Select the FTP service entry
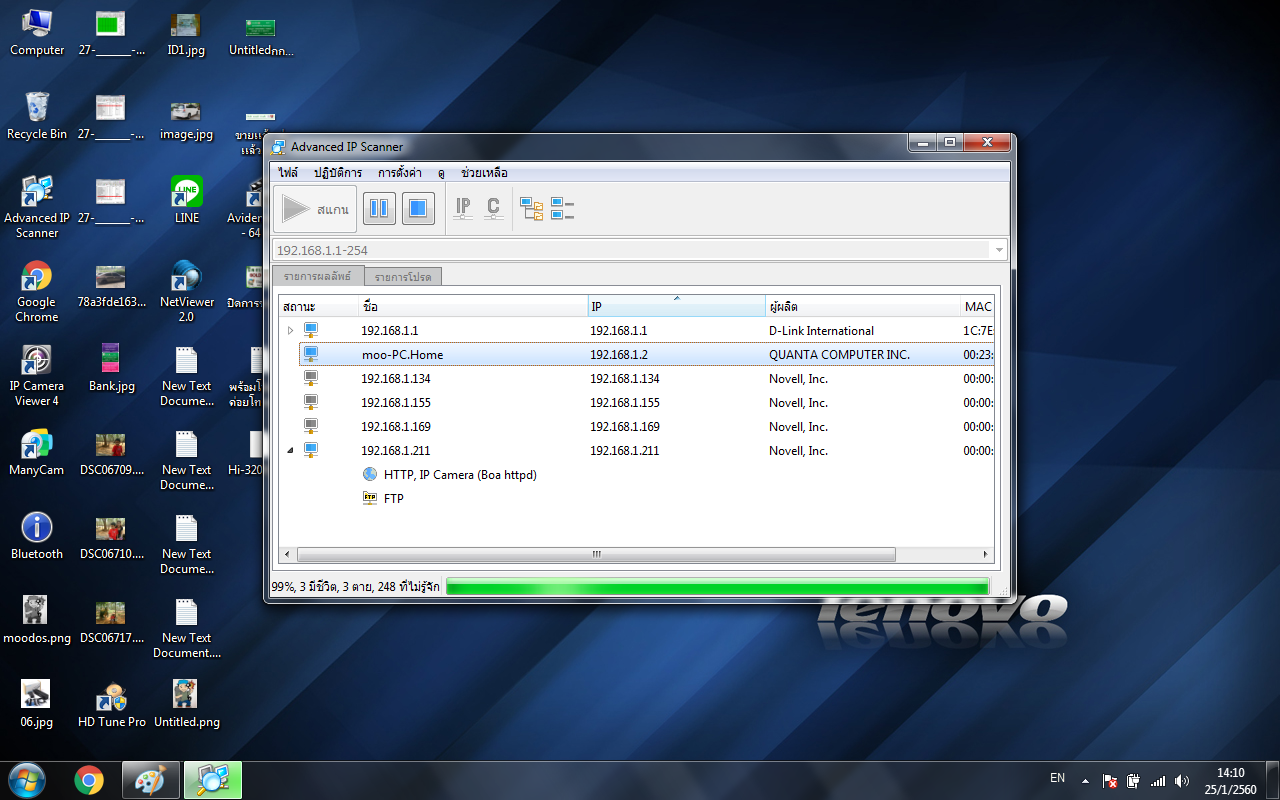1280x800 pixels. tap(394, 498)
